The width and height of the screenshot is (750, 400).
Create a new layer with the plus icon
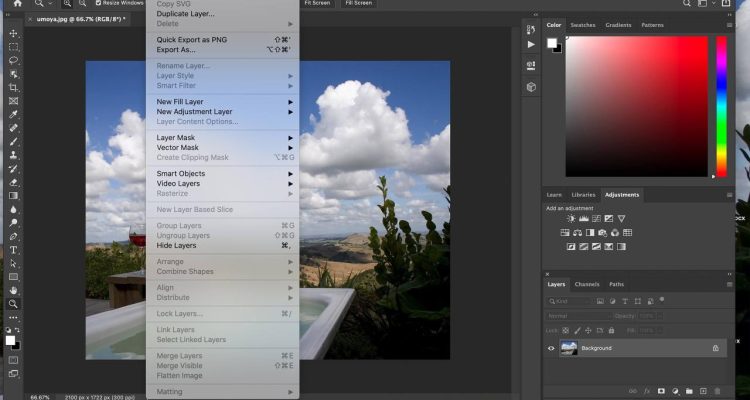pos(703,391)
